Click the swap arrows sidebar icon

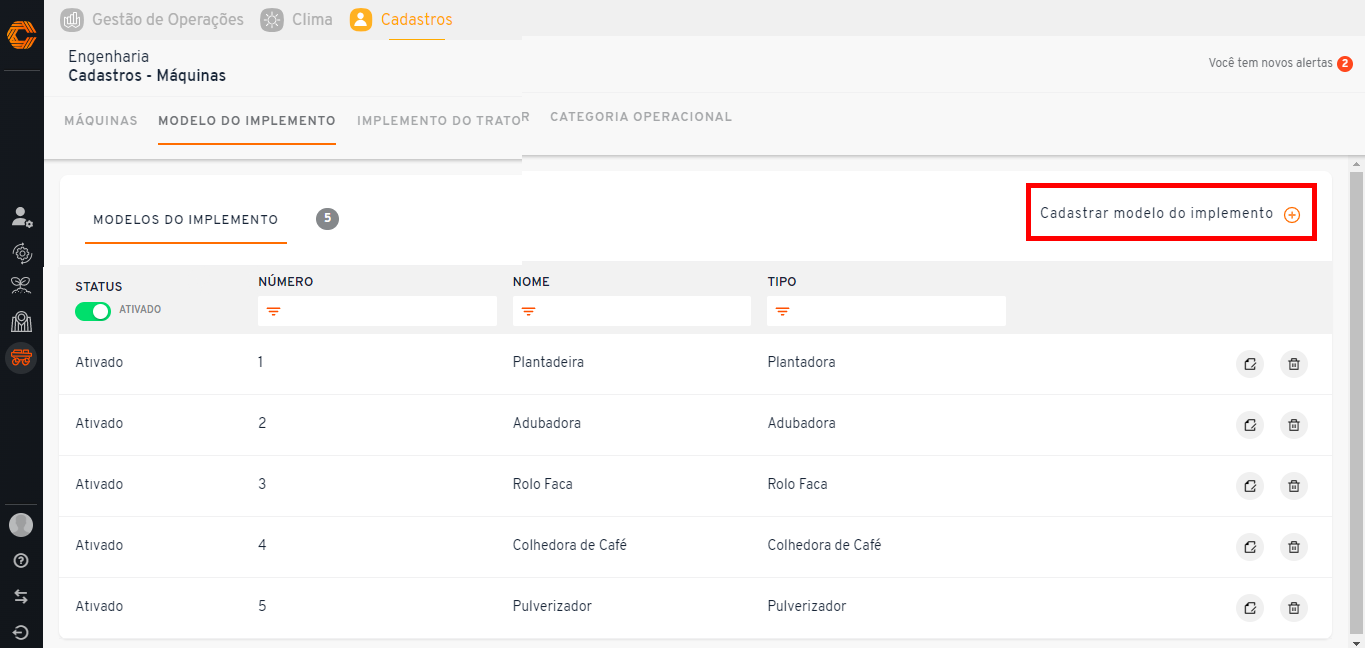[x=21, y=597]
